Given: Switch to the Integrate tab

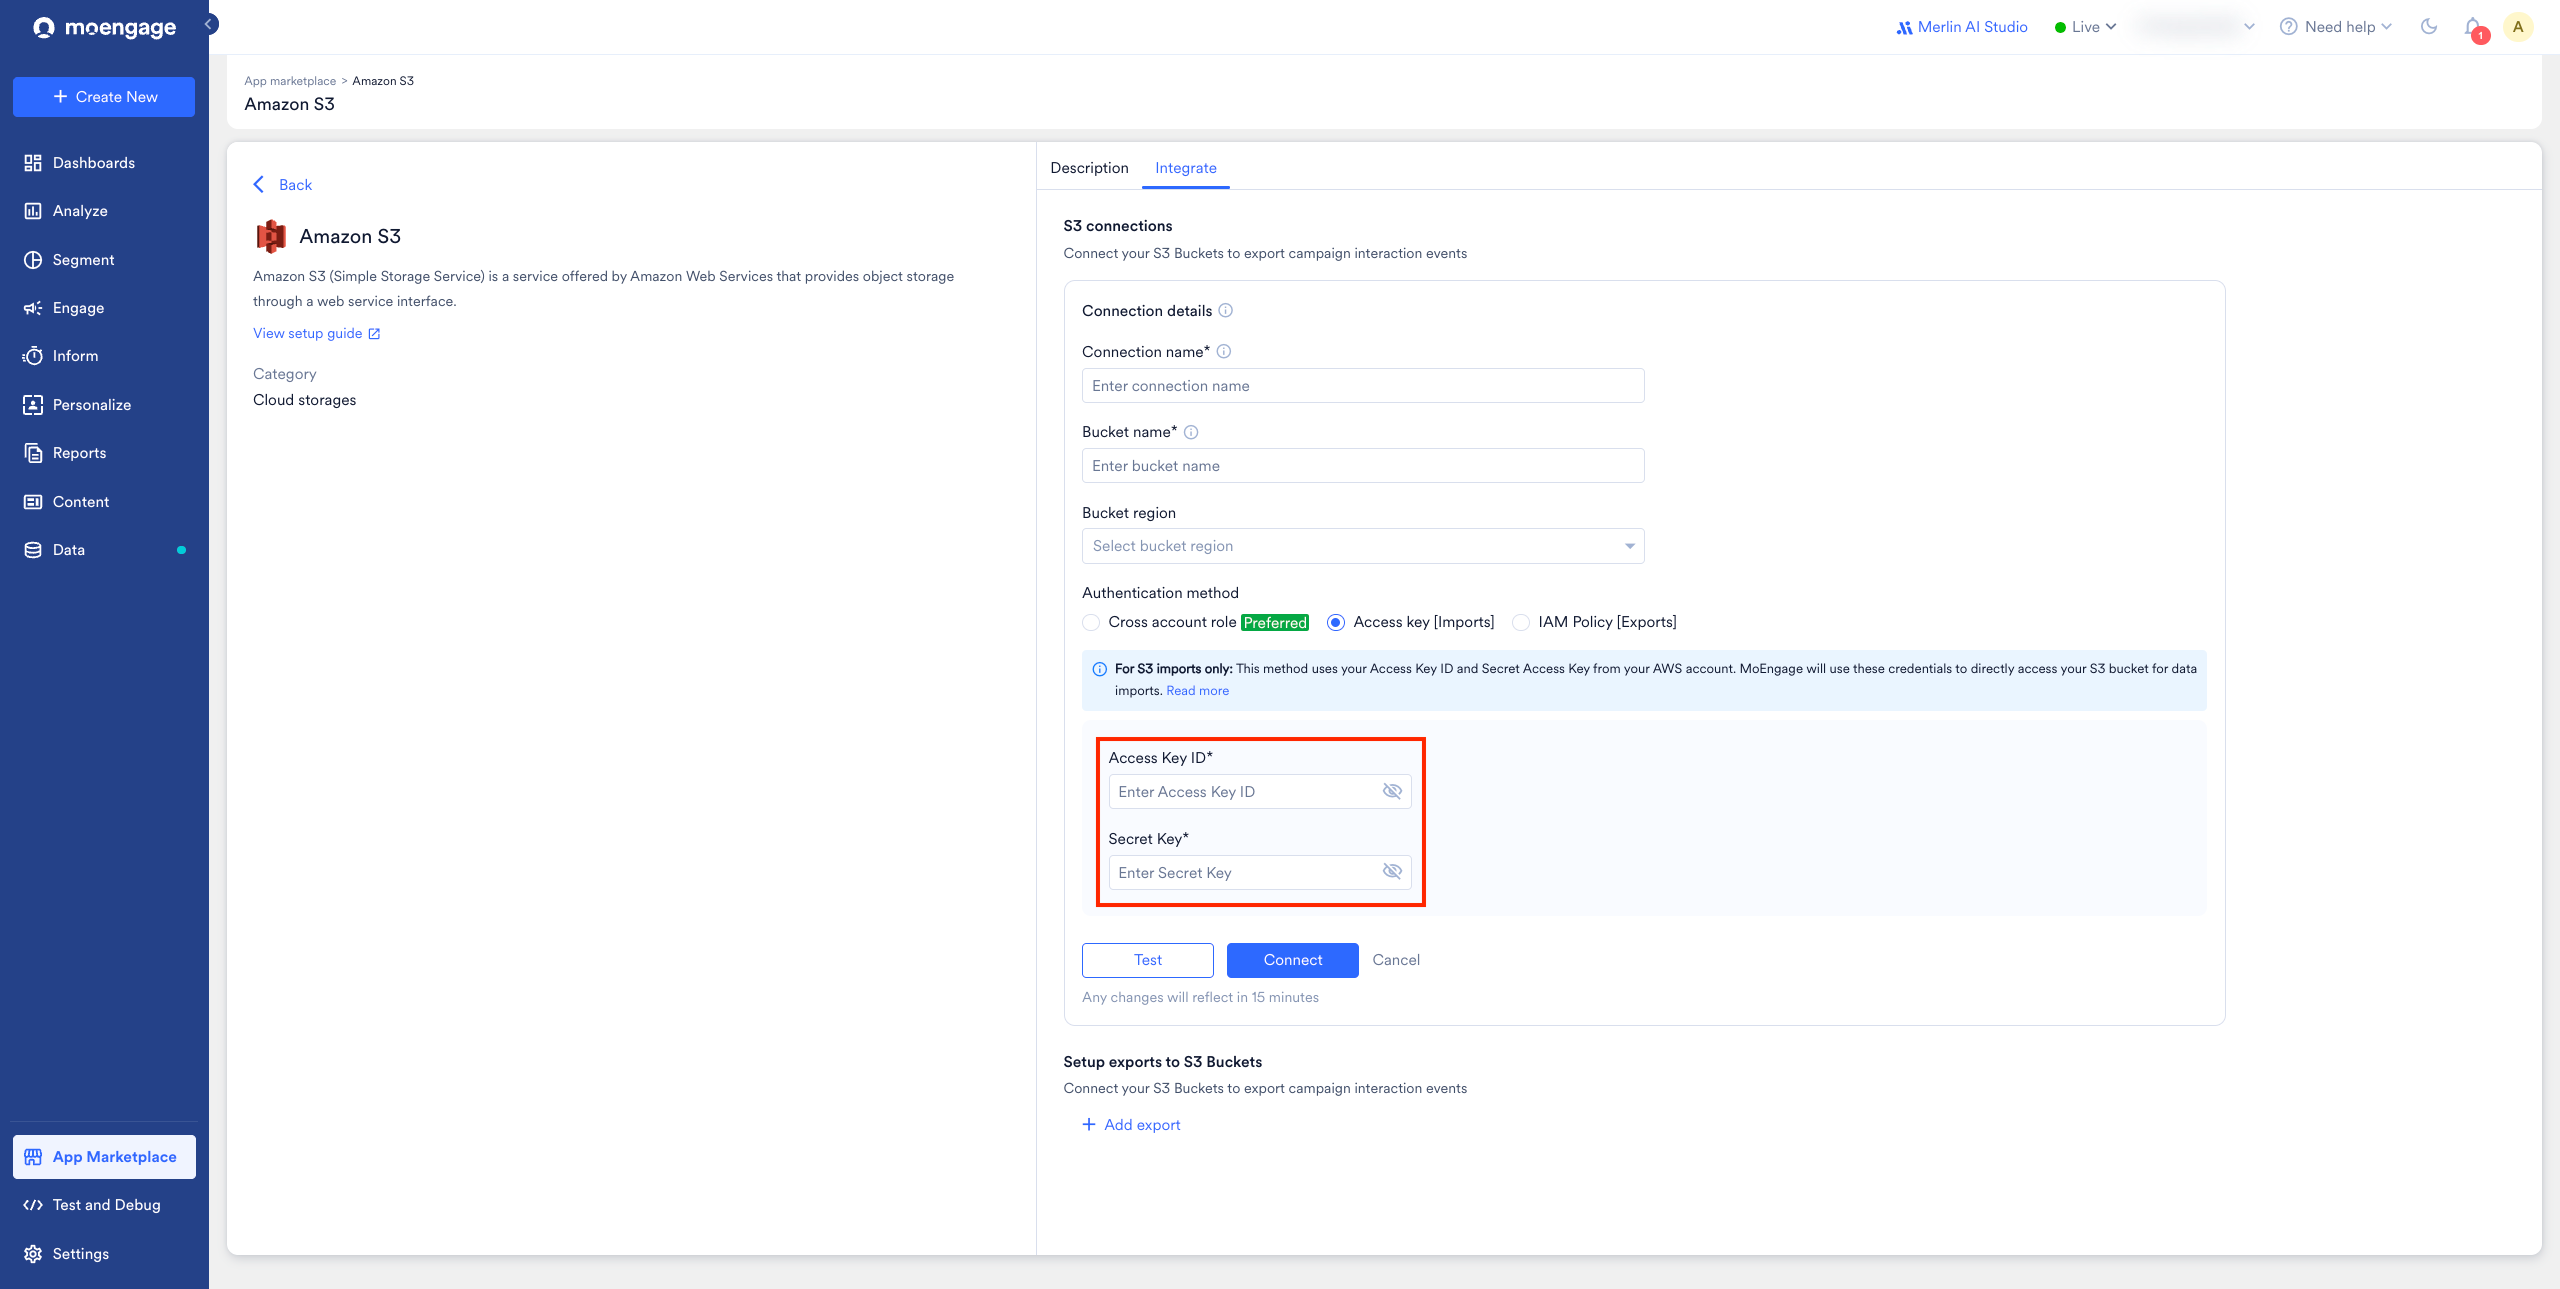Looking at the screenshot, I should (1186, 168).
